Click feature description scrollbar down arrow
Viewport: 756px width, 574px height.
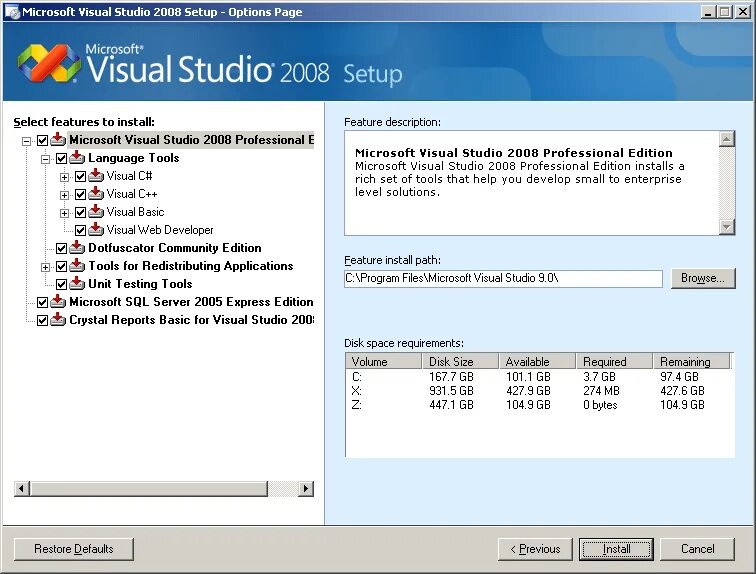tap(727, 227)
